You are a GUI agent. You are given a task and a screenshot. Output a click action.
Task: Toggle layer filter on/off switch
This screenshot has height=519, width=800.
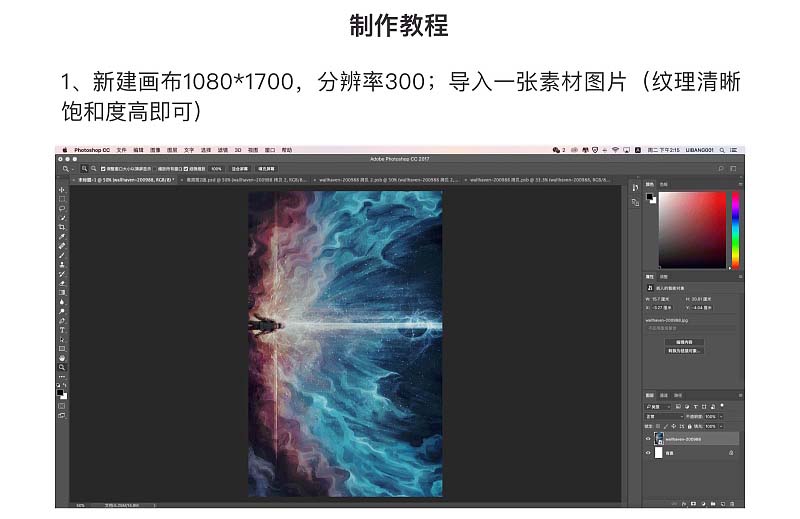click(x=722, y=405)
